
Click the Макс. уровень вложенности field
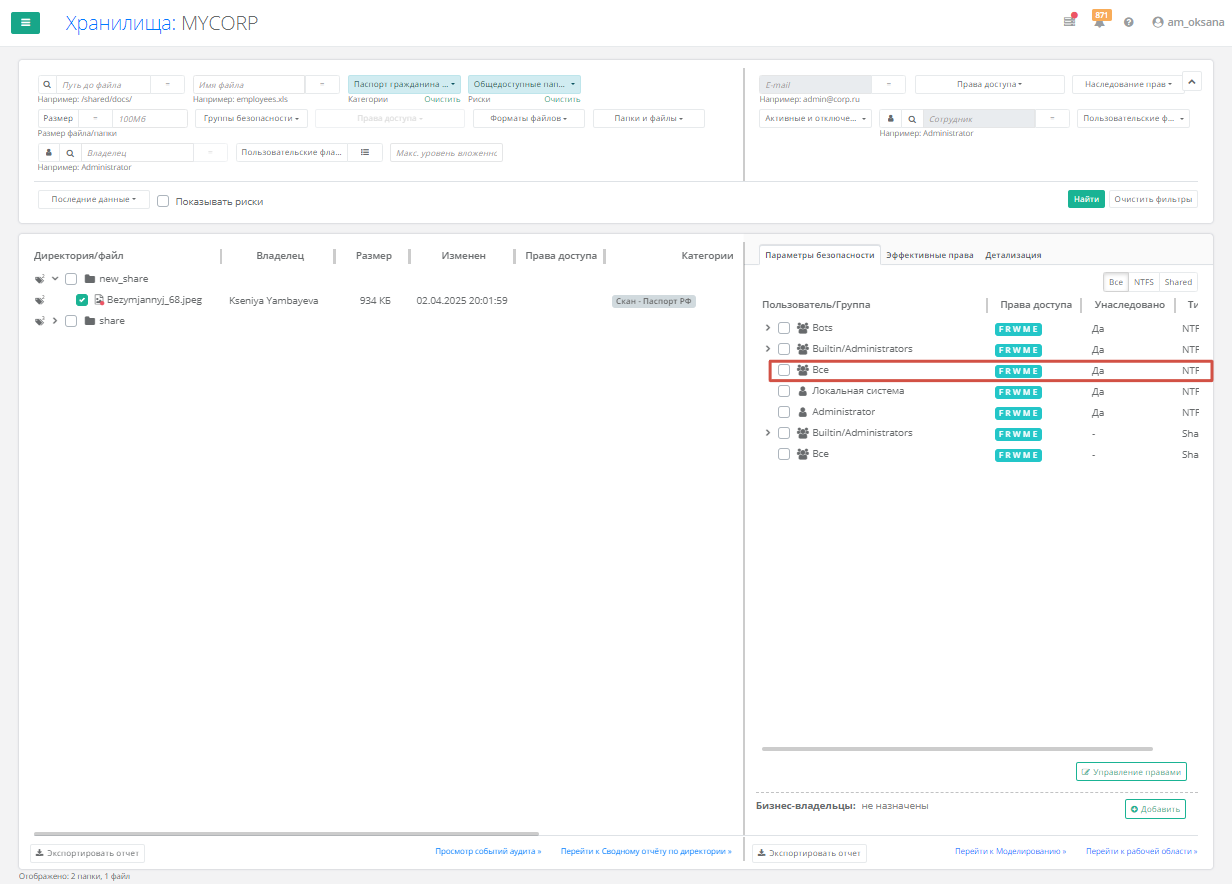coord(446,152)
